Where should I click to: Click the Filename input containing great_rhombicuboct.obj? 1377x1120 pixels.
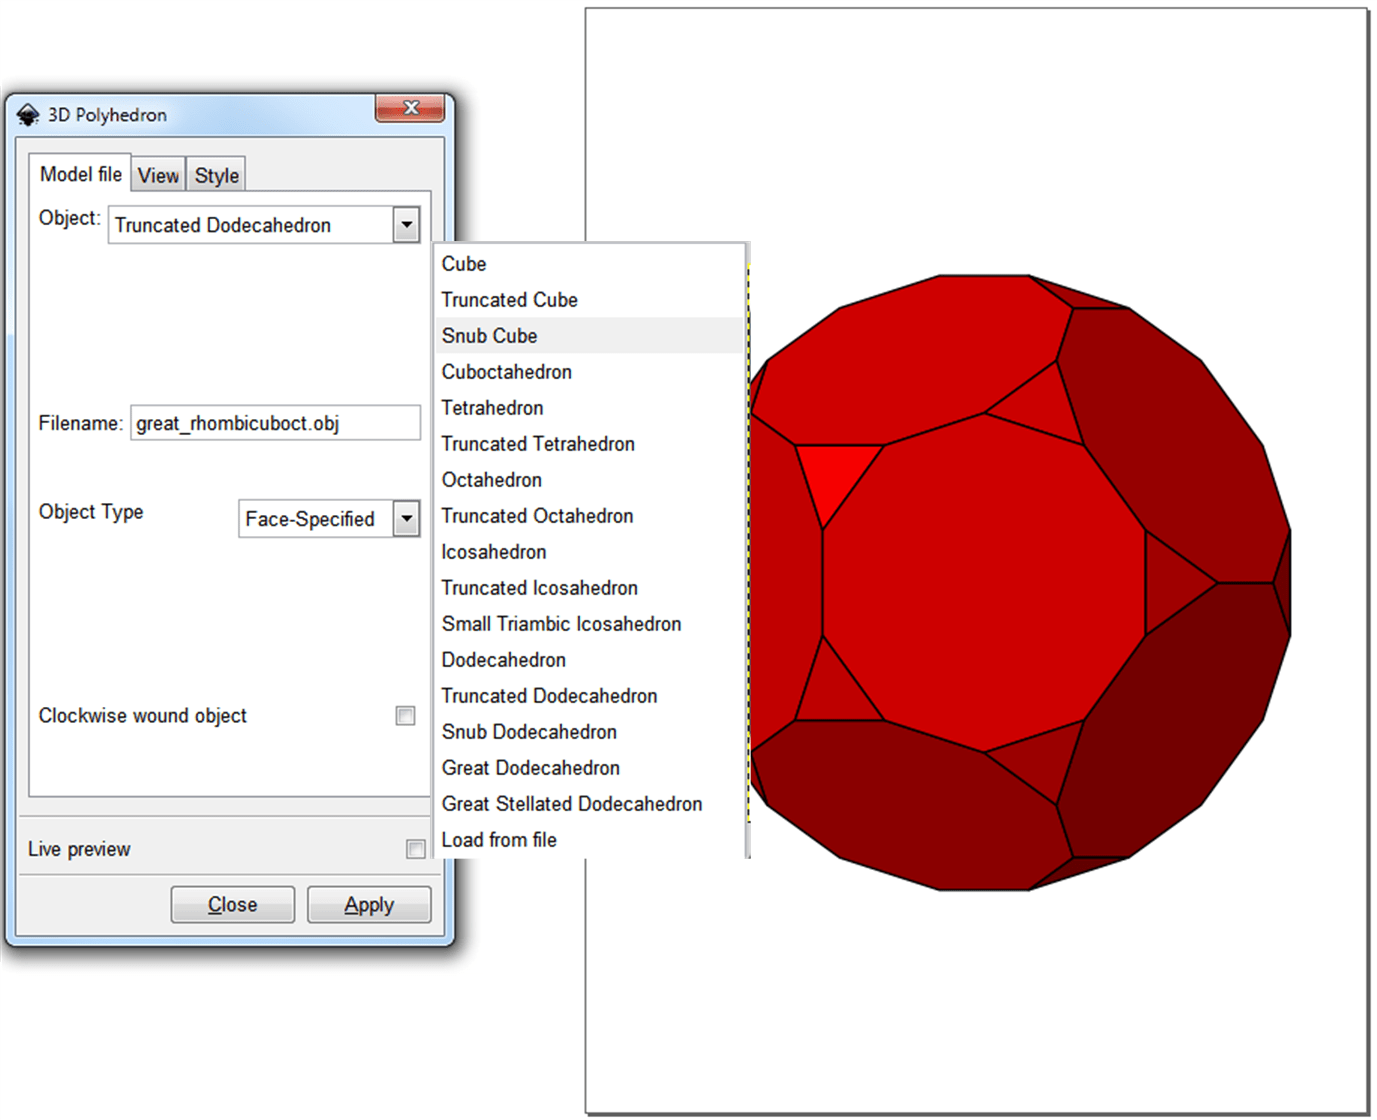[x=275, y=422]
